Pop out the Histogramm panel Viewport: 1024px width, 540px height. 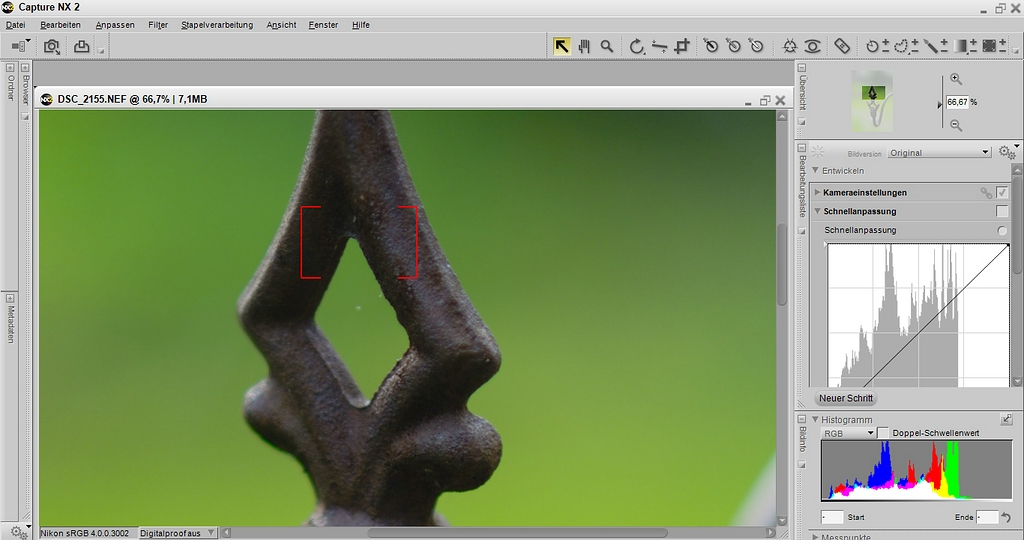[x=1006, y=419]
